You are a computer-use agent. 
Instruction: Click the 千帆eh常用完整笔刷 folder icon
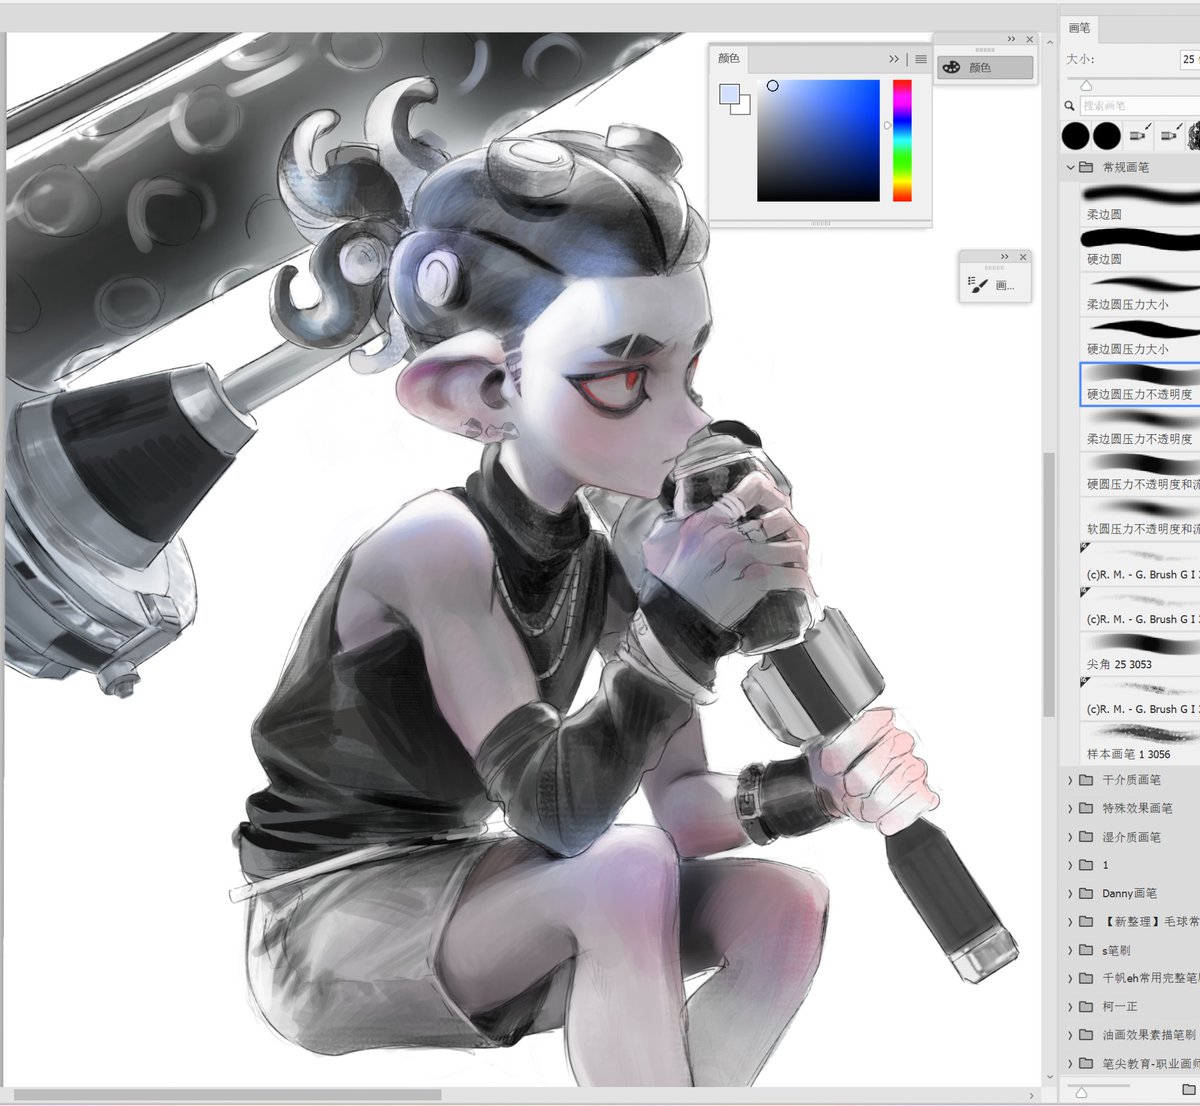point(1086,978)
